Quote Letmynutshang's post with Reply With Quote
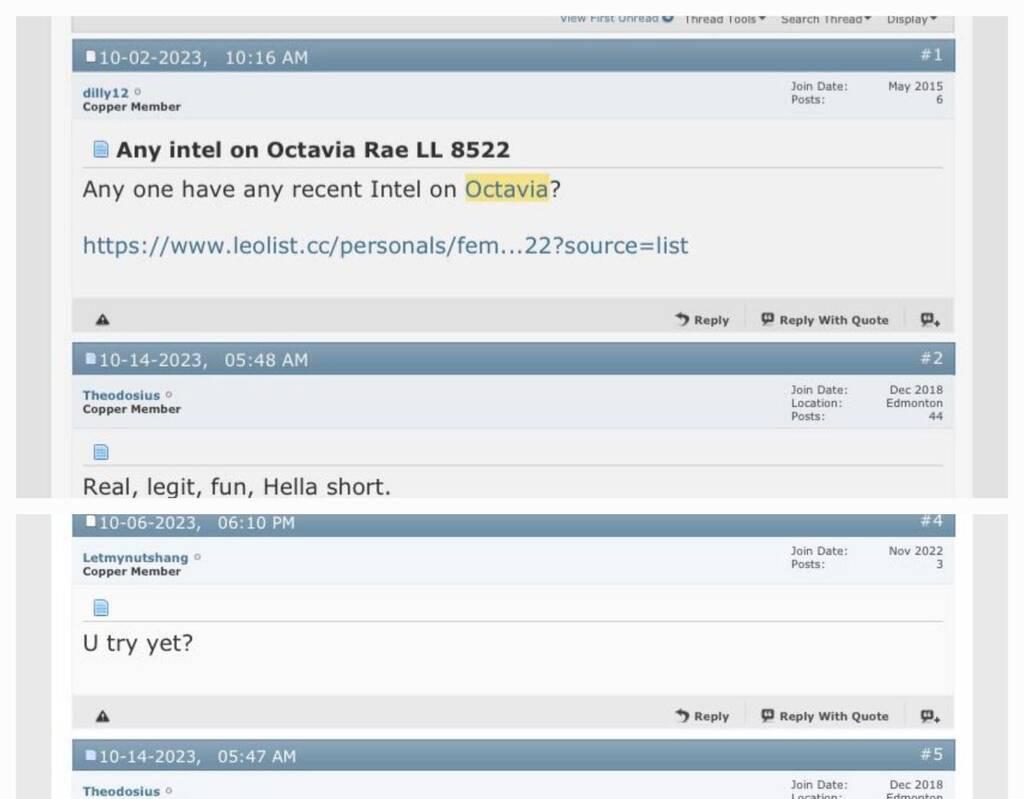Image resolution: width=1024 pixels, height=799 pixels. tap(825, 716)
